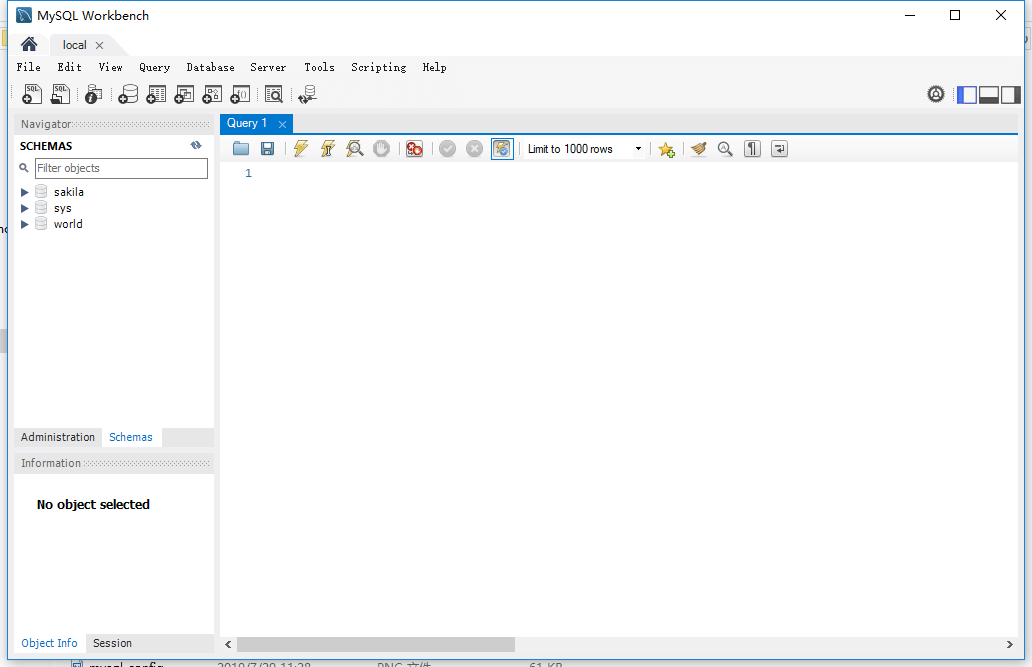The width and height of the screenshot is (1032, 667).
Task: Close the local connection tab
Action: point(99,45)
